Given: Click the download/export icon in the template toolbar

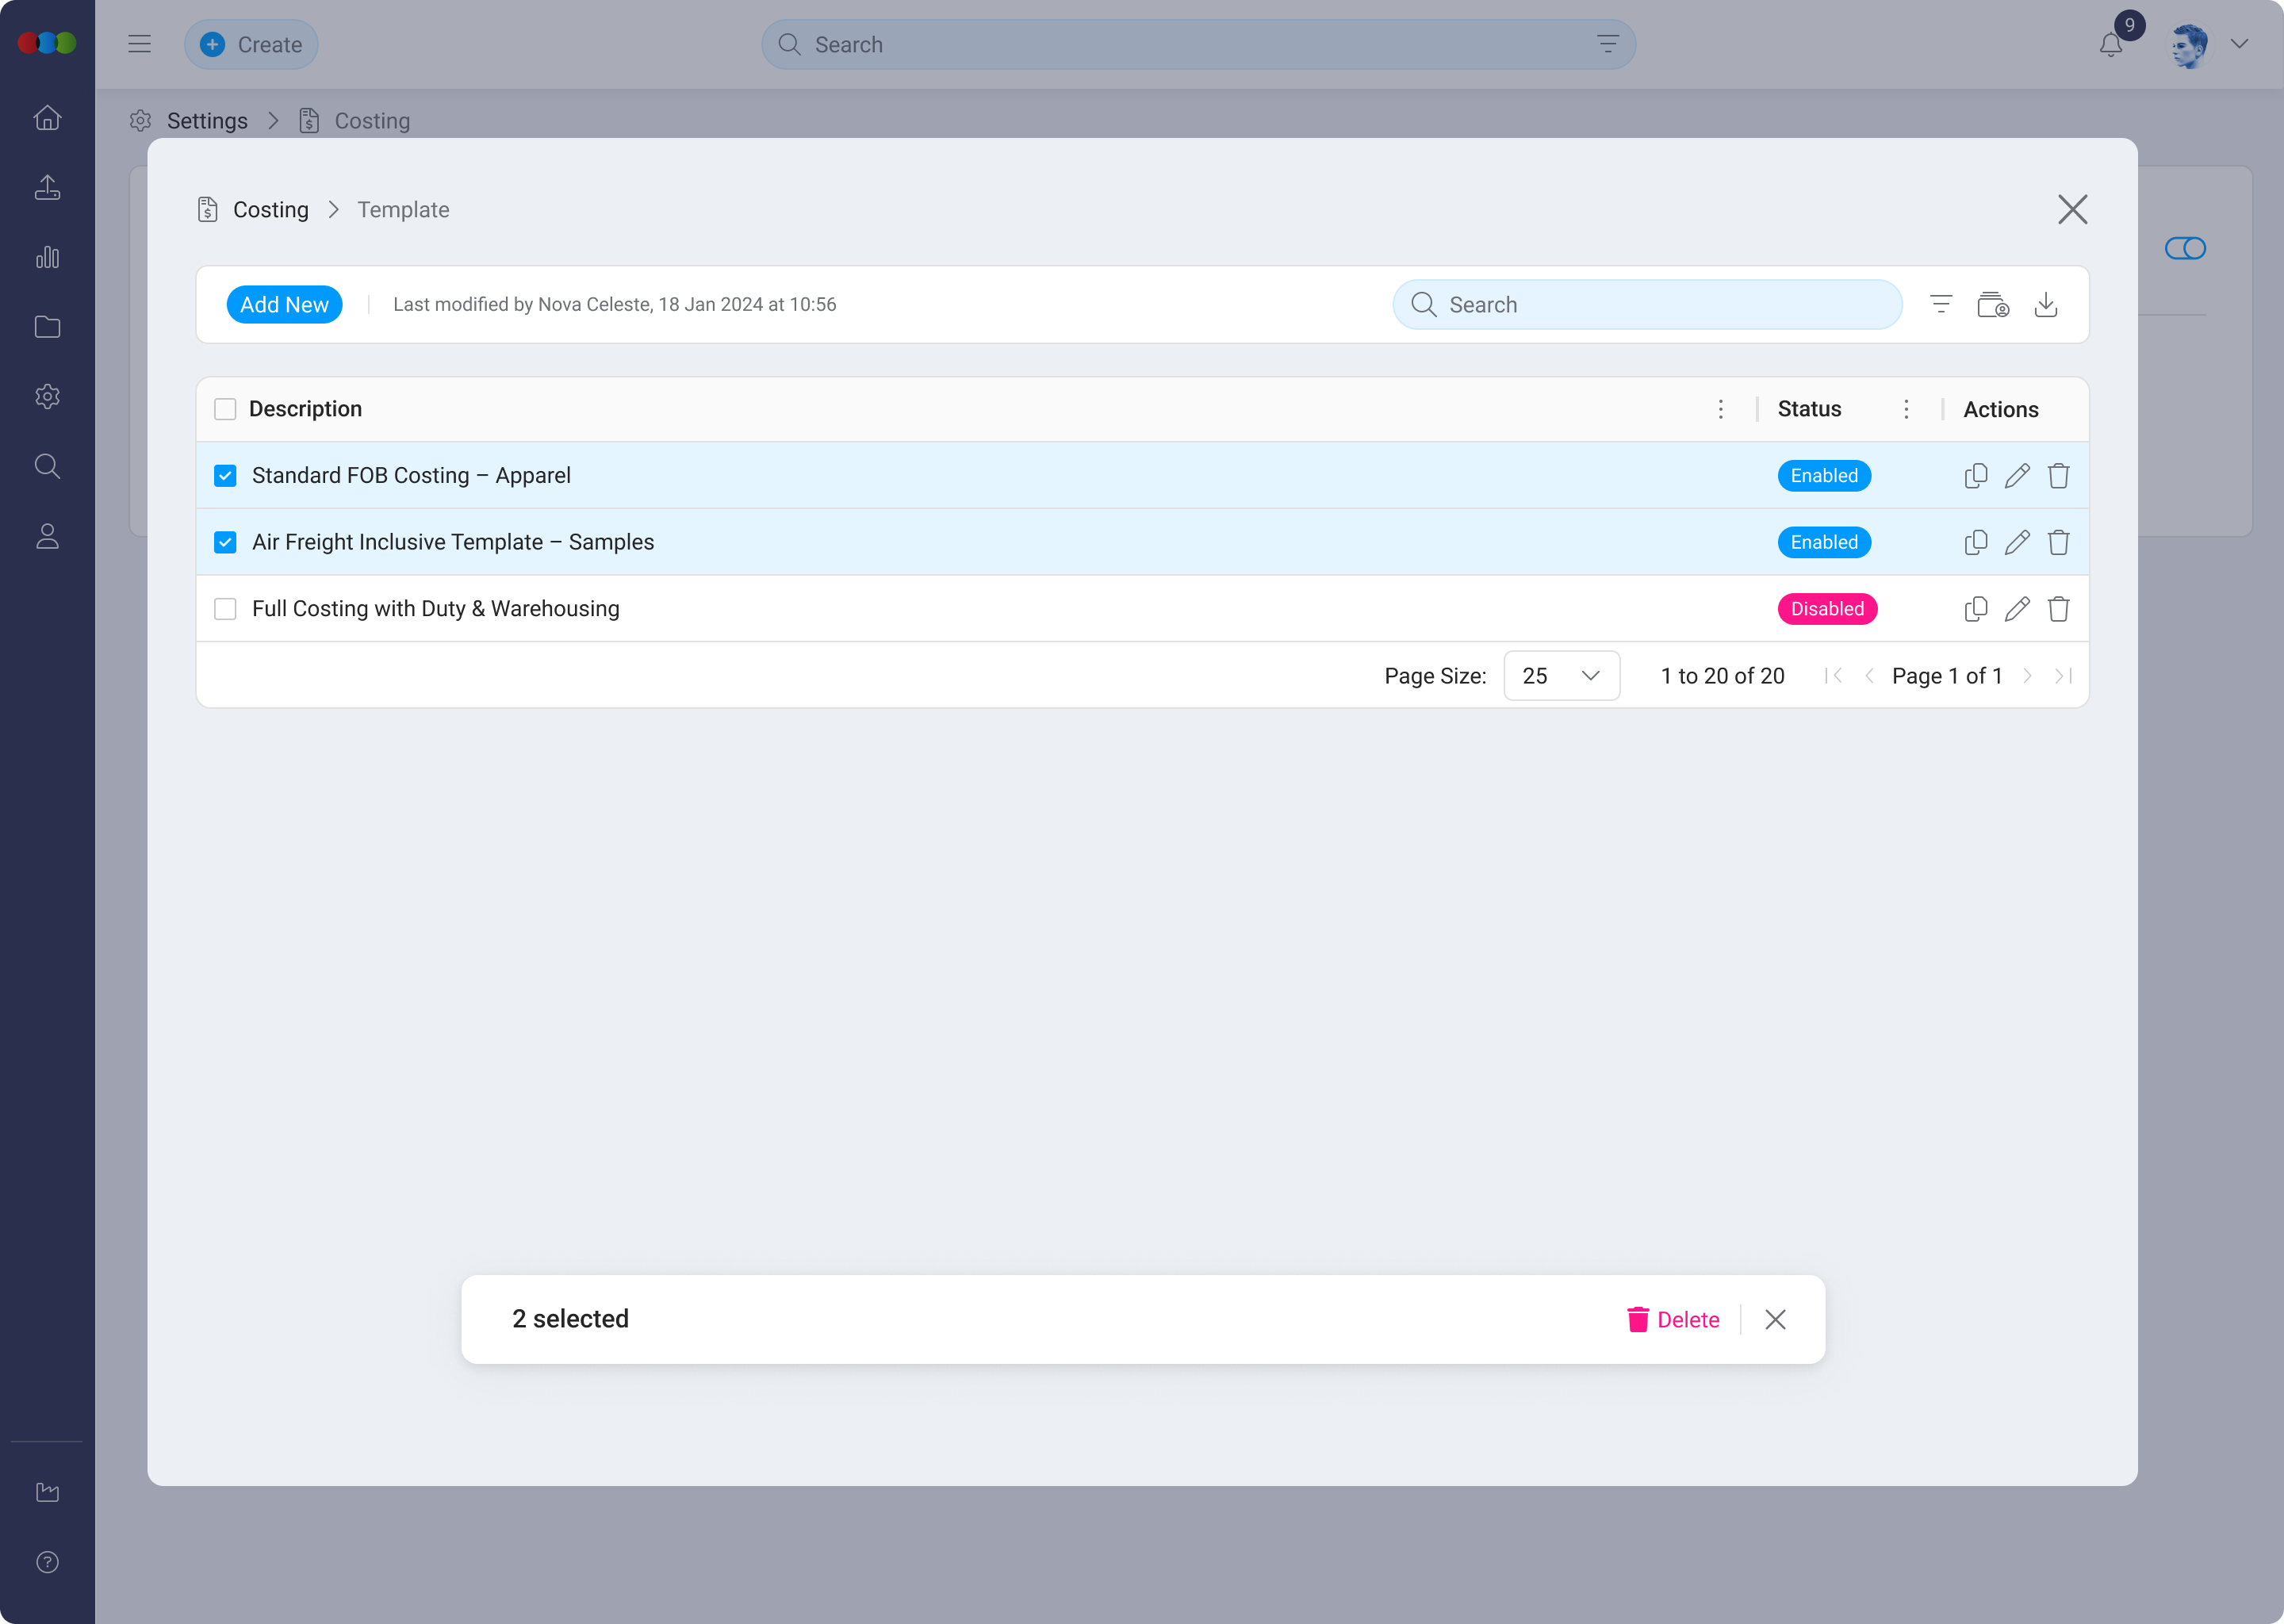Looking at the screenshot, I should [x=2046, y=304].
